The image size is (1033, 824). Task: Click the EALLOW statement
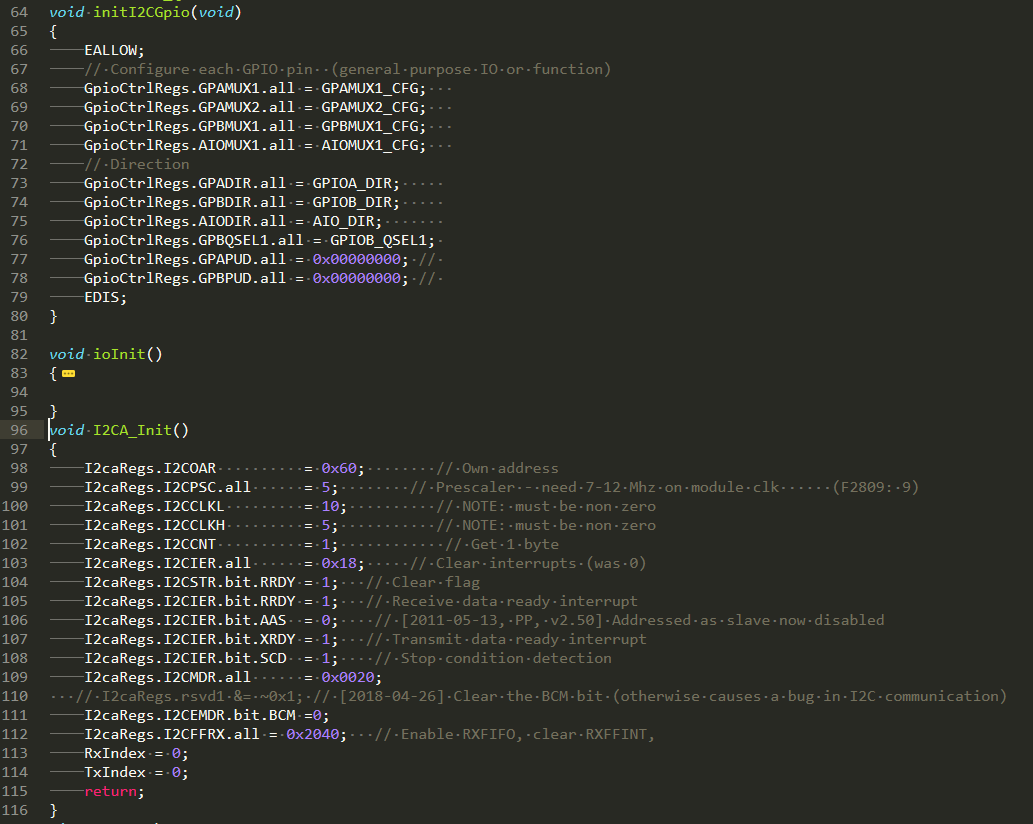[x=114, y=50]
